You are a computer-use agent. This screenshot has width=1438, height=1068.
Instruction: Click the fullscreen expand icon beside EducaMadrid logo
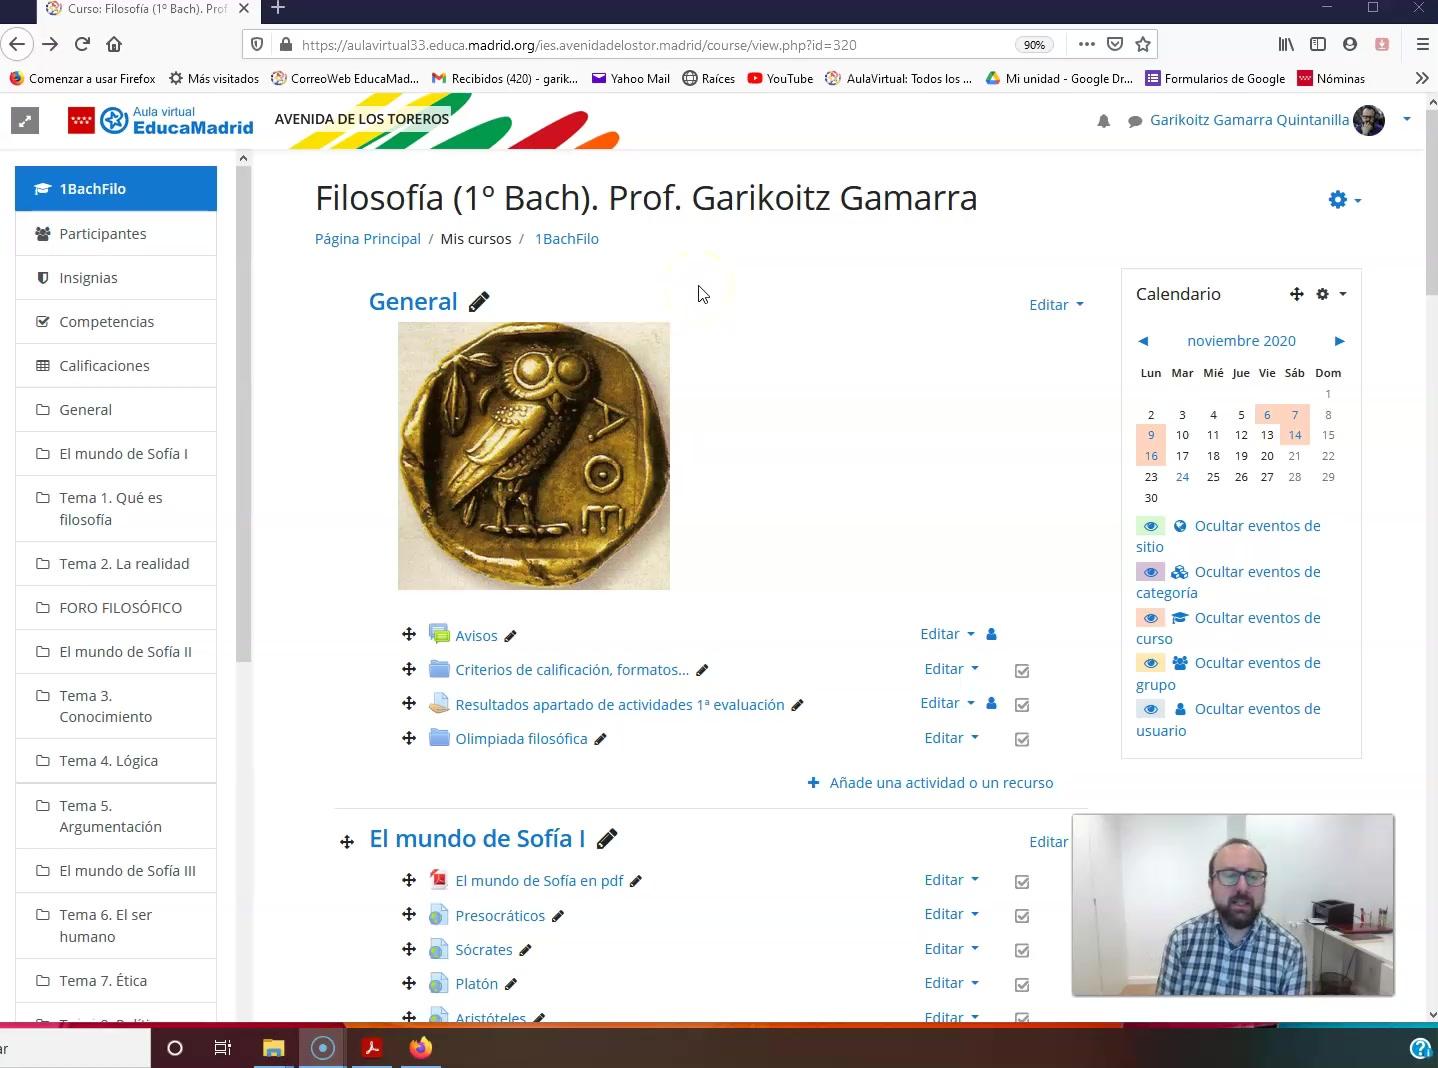pos(25,121)
